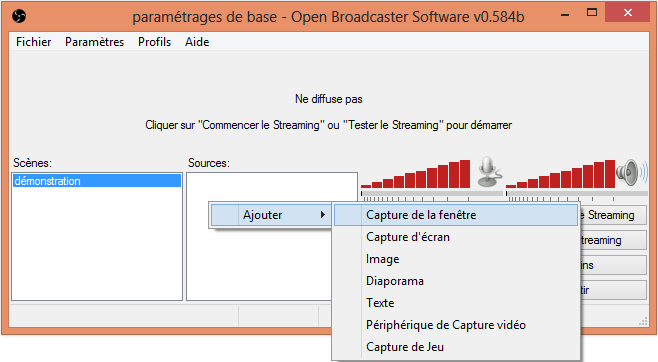Select Capture de Jeu entry

[x=456, y=347]
